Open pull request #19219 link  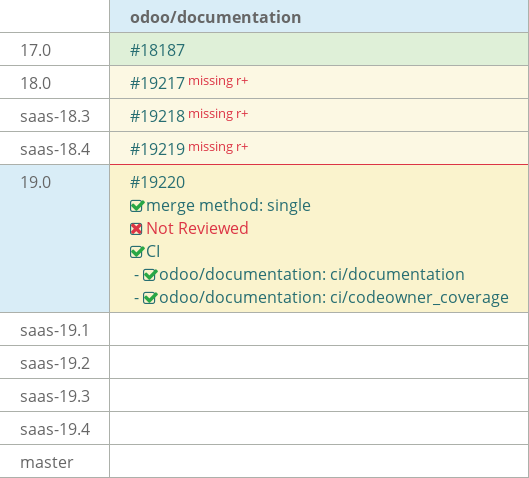(x=157, y=149)
